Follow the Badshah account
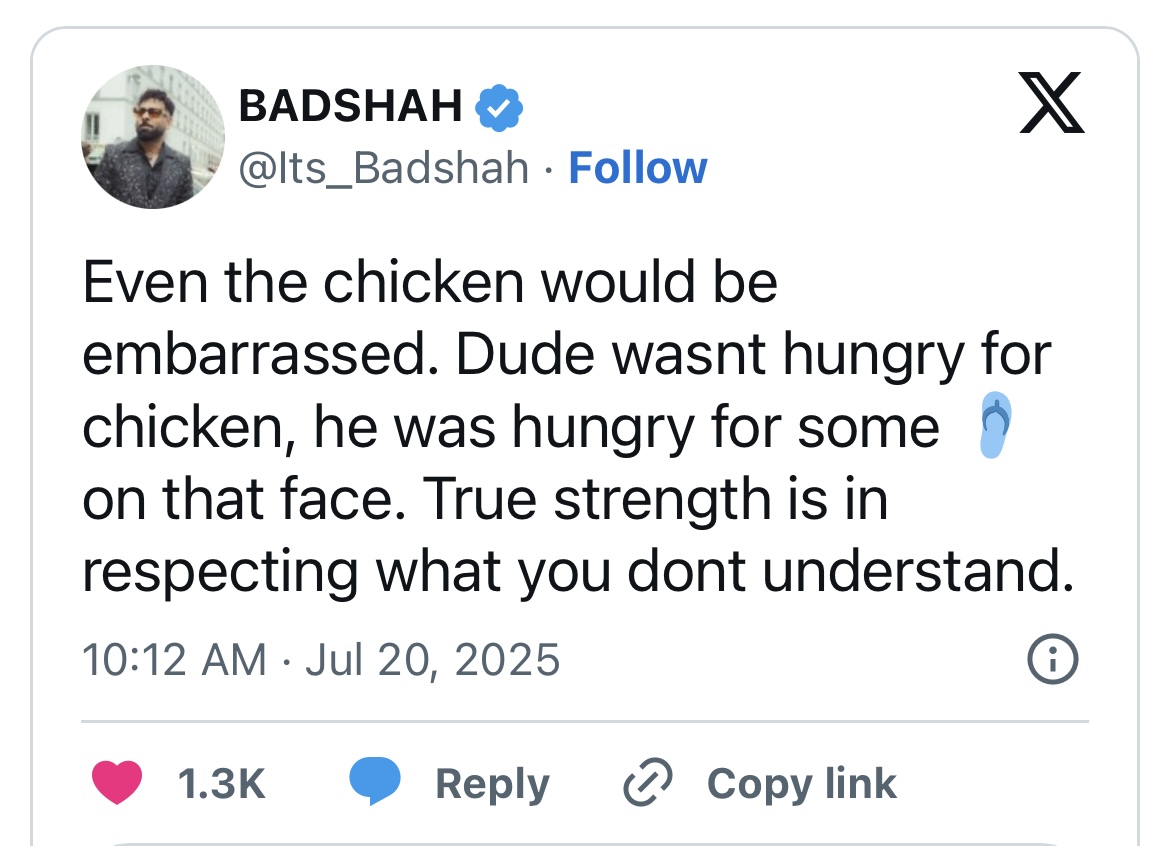The width and height of the screenshot is (1170, 846). tap(637, 168)
